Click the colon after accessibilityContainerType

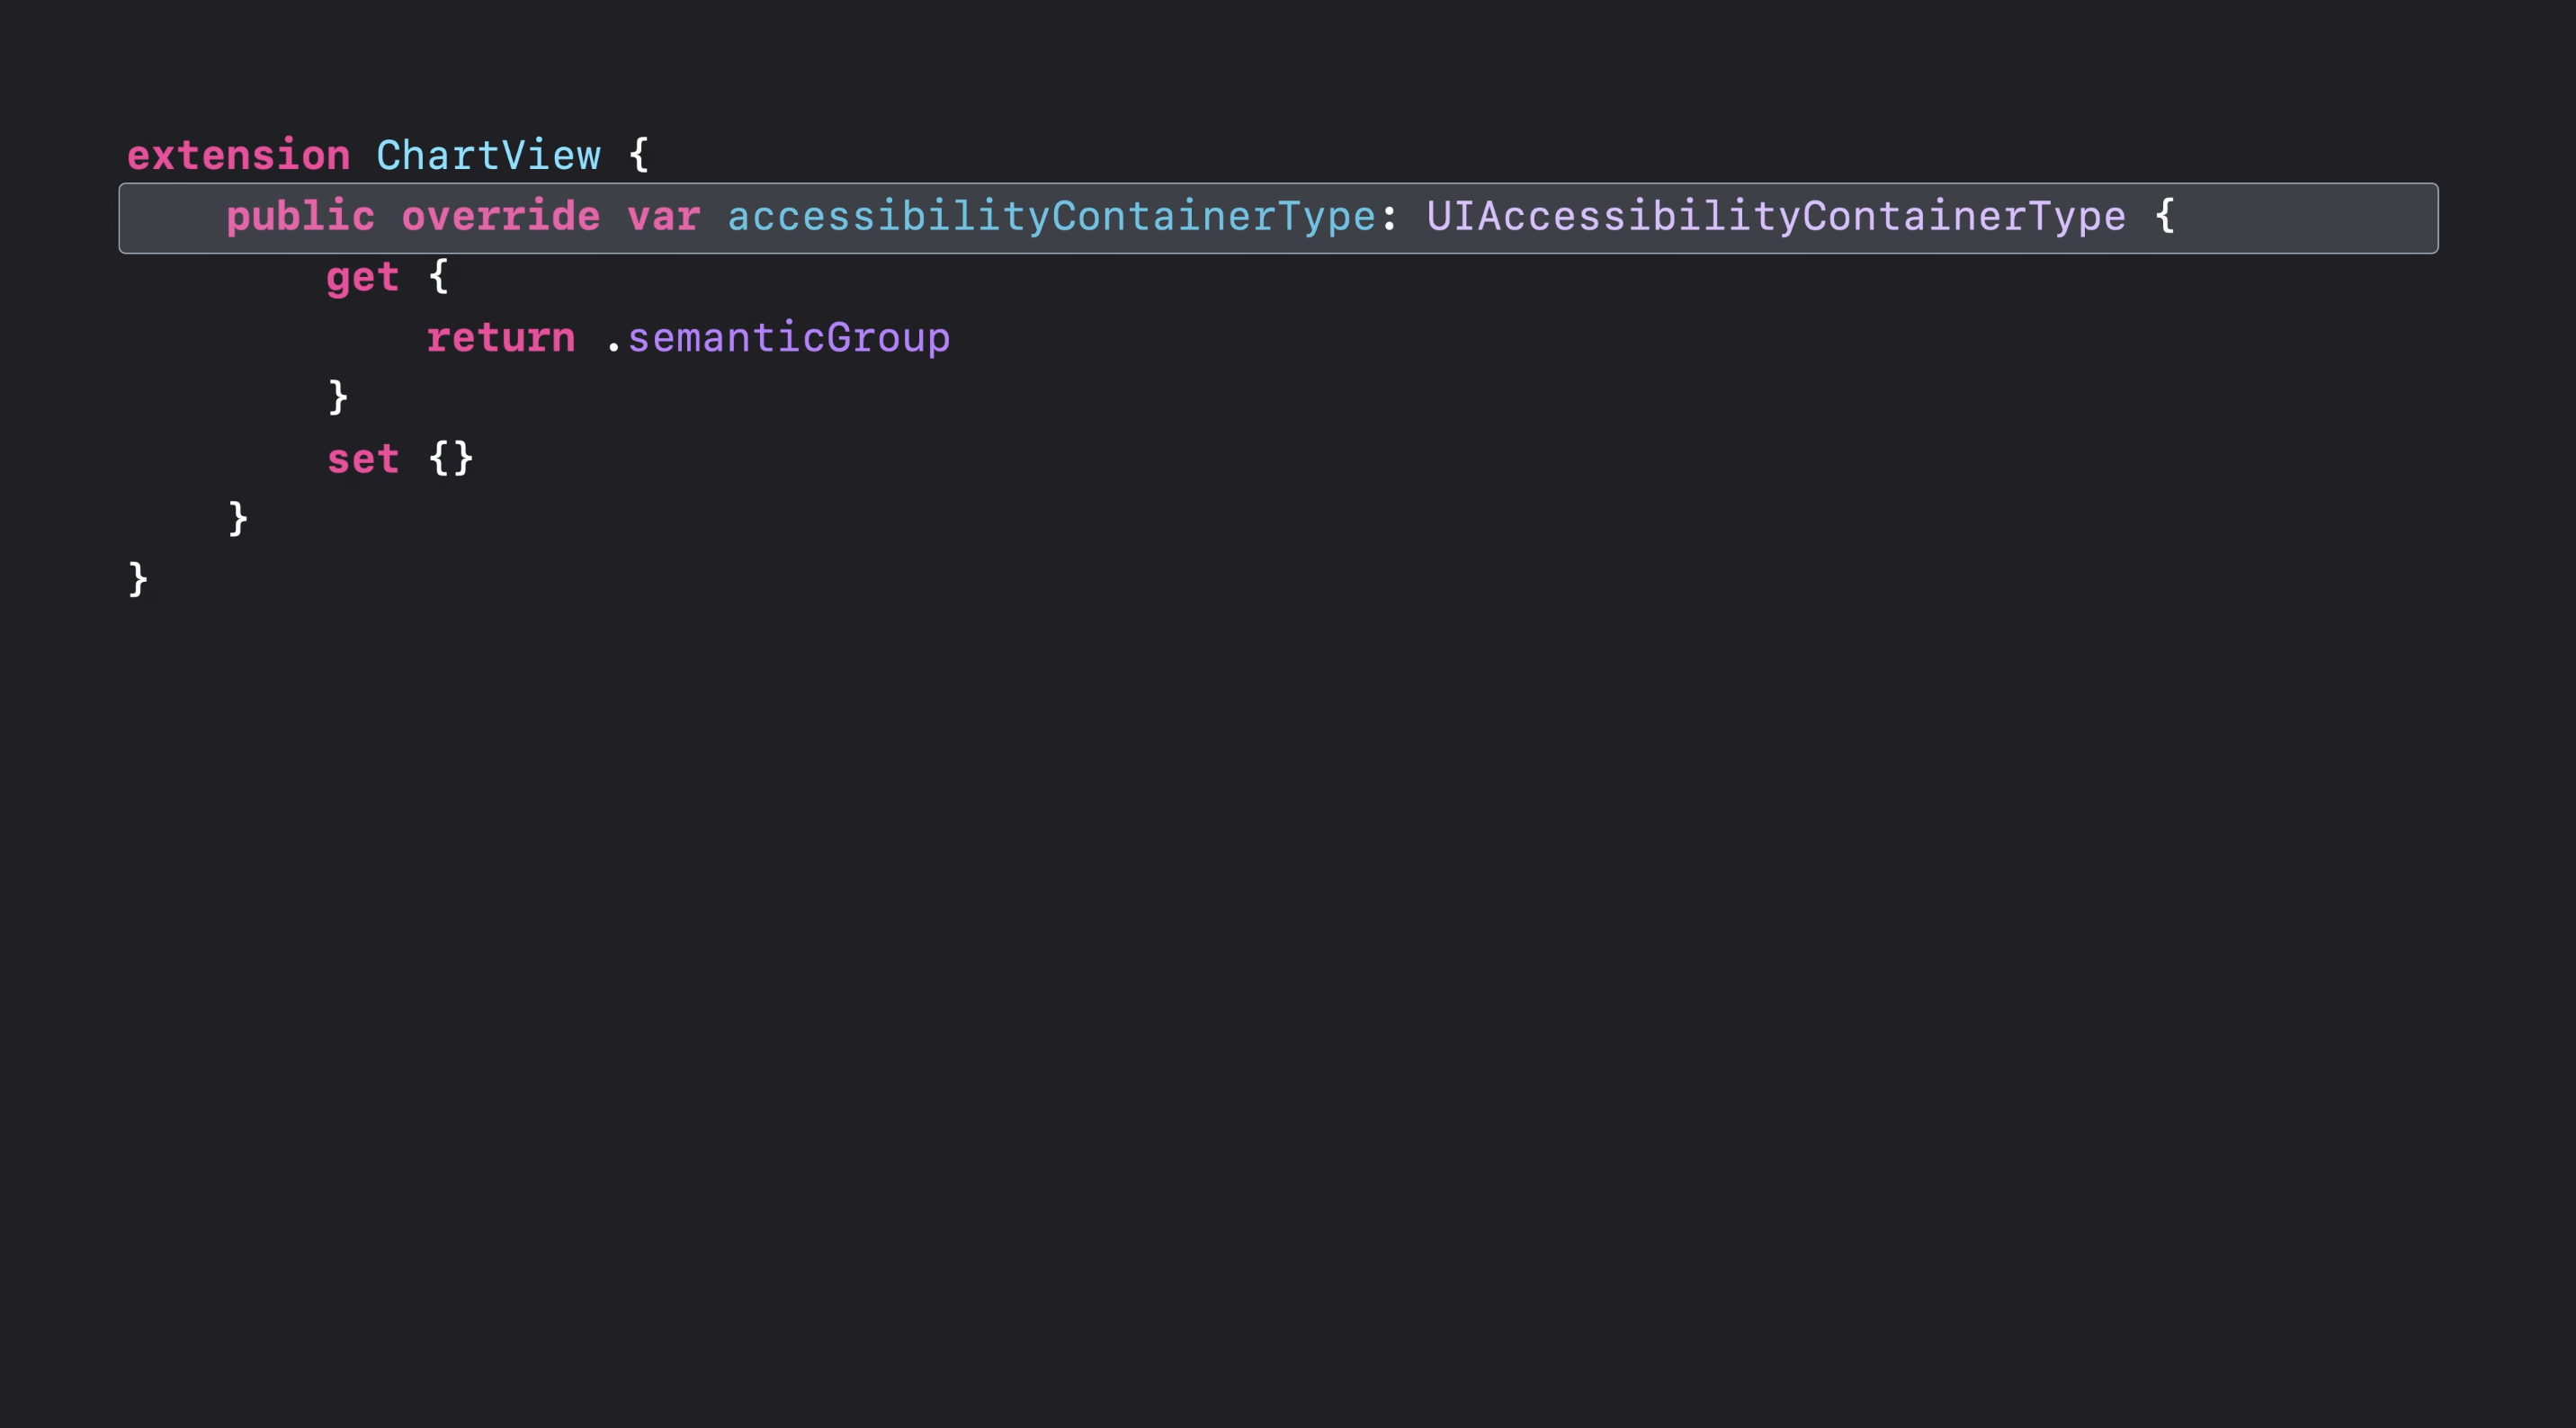(1389, 217)
